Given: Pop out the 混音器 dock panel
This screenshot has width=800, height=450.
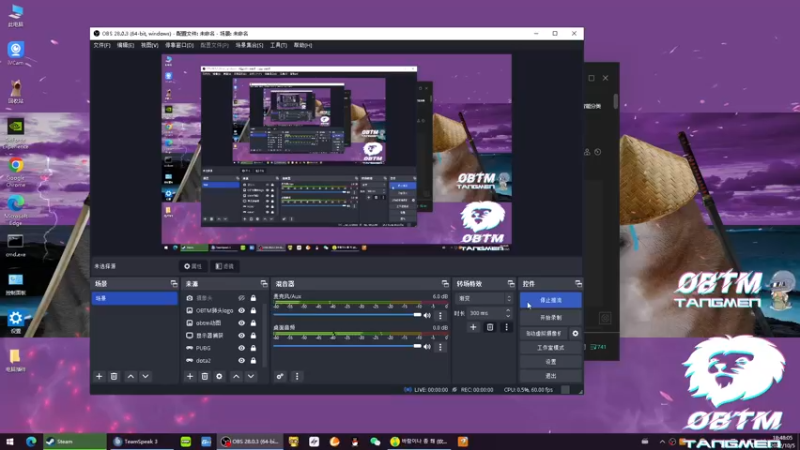Looking at the screenshot, I should 445,284.
